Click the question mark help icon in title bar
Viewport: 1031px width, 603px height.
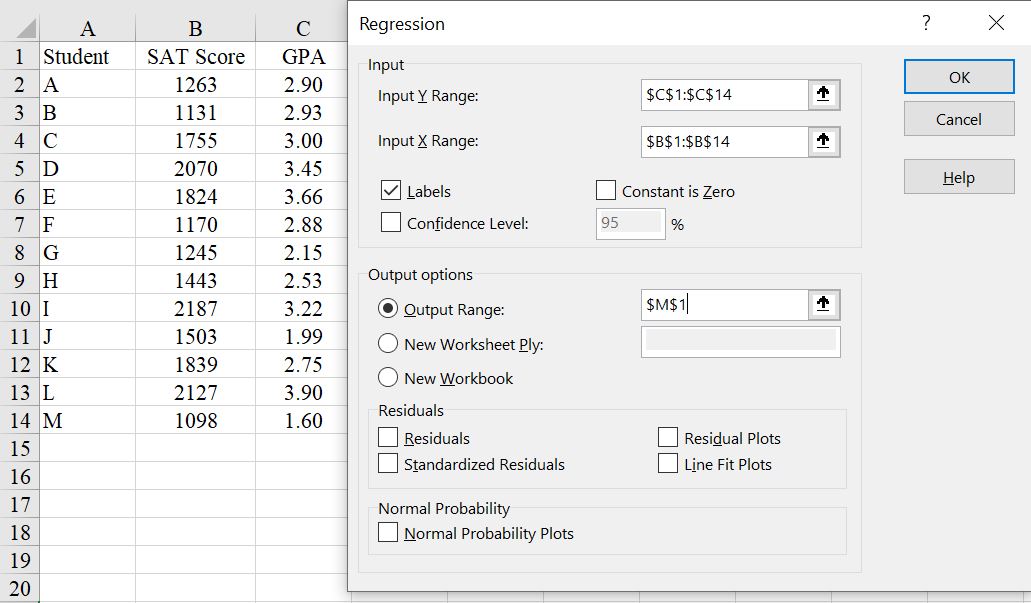coord(926,23)
